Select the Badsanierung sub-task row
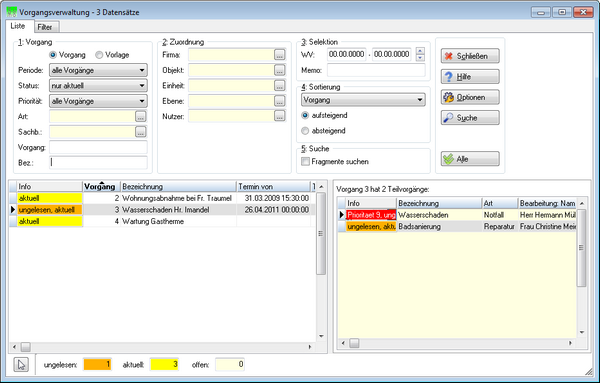600x383 pixels. pyautogui.click(x=457, y=227)
